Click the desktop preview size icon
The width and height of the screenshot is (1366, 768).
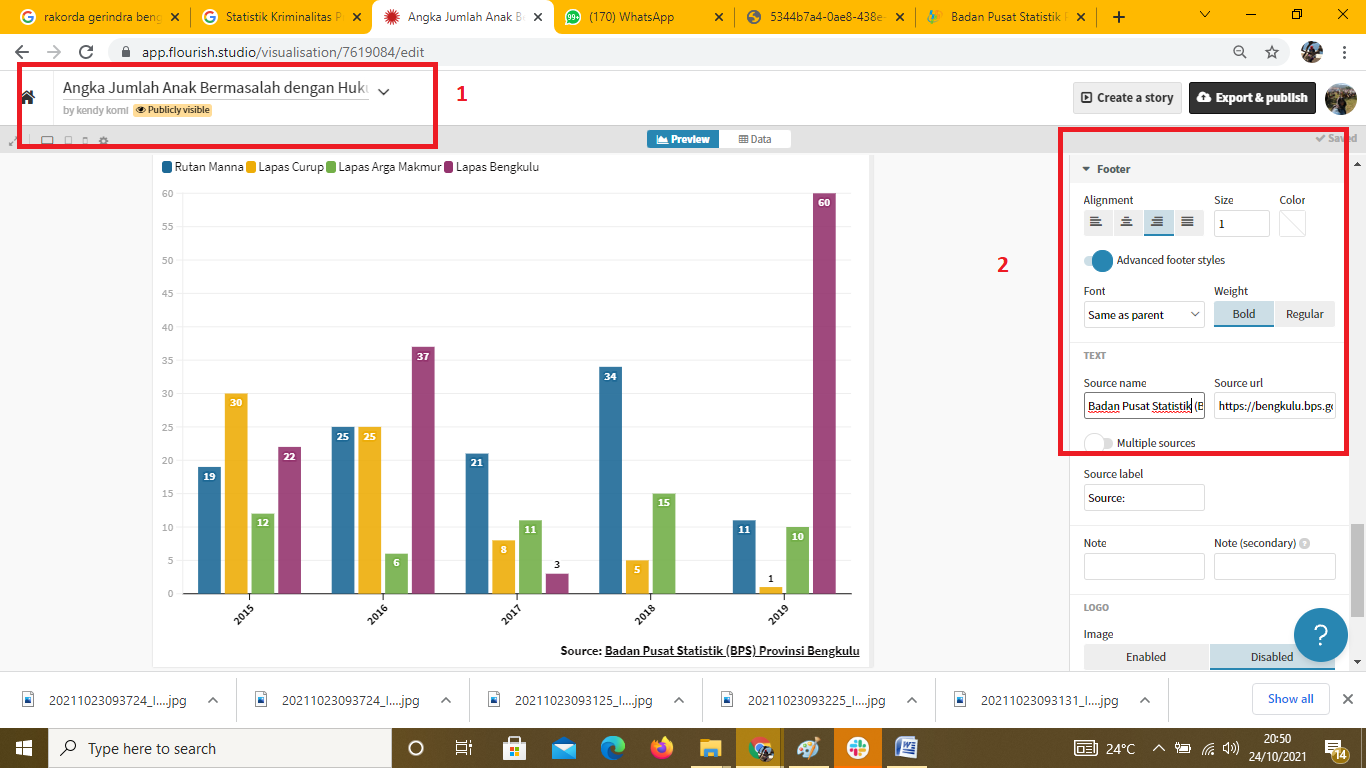(47, 141)
